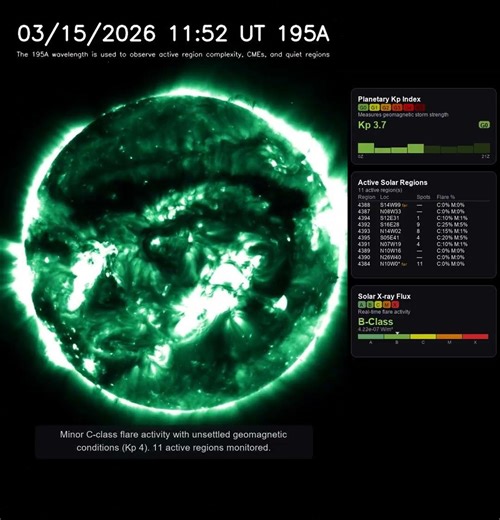Click the 195A wavelength description subtitle

tap(173, 54)
